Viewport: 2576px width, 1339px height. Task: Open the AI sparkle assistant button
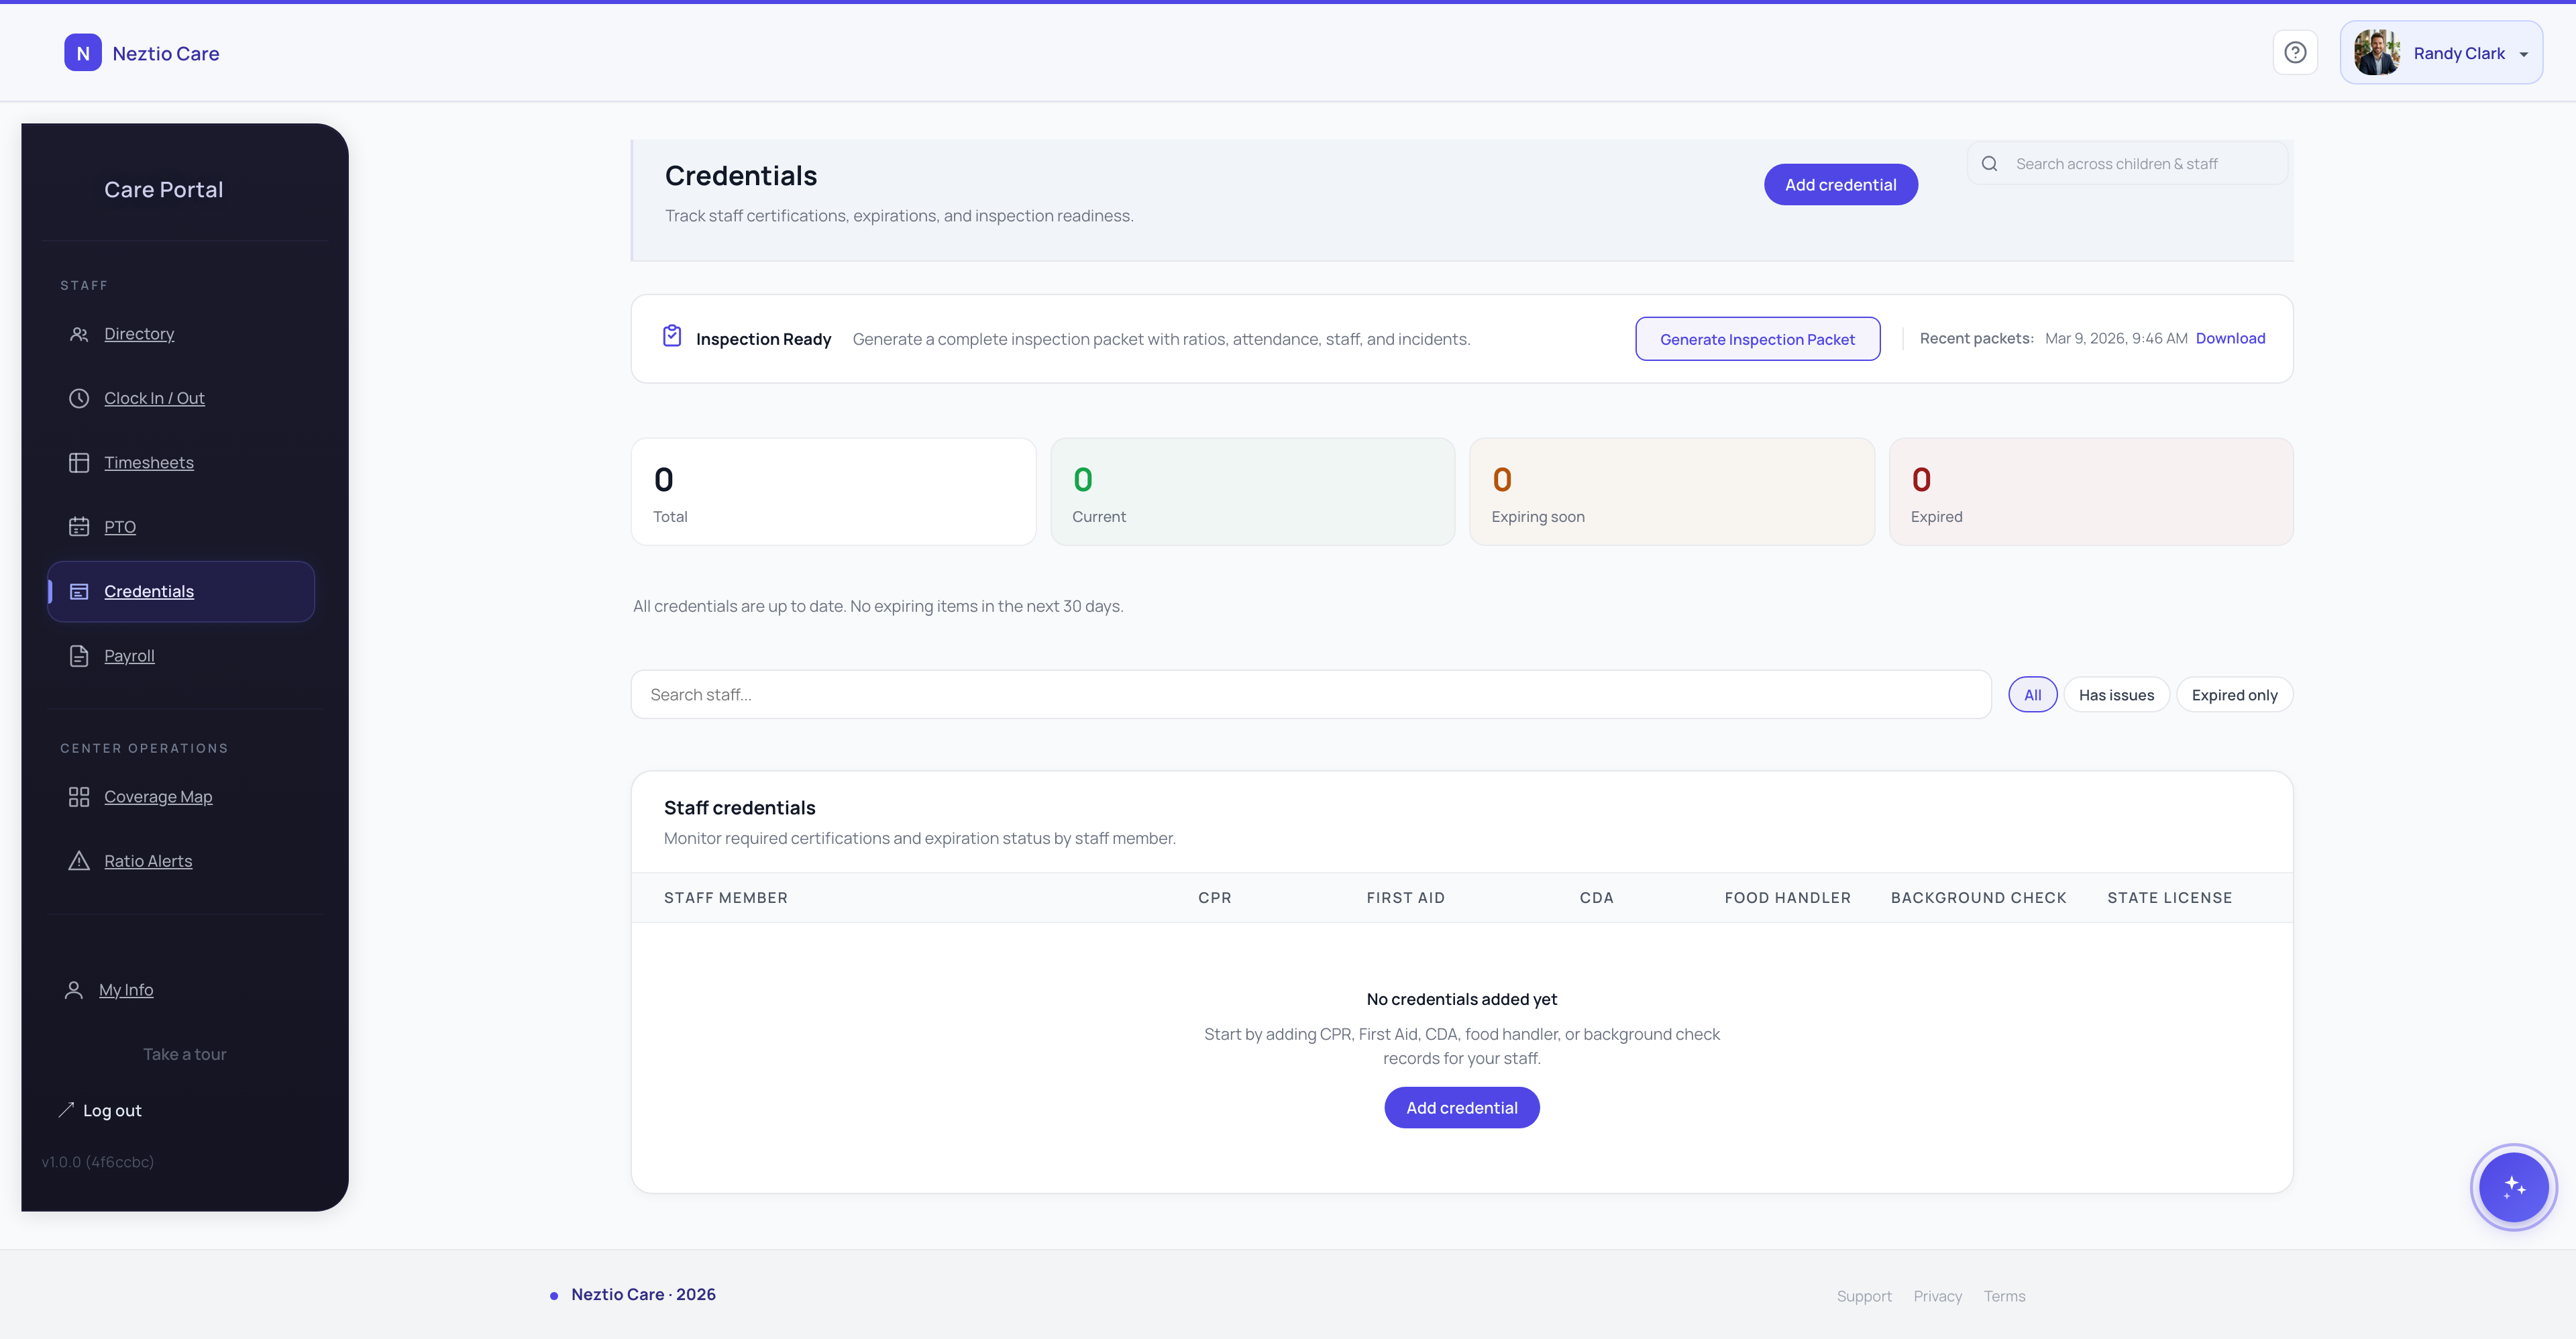coord(2513,1187)
